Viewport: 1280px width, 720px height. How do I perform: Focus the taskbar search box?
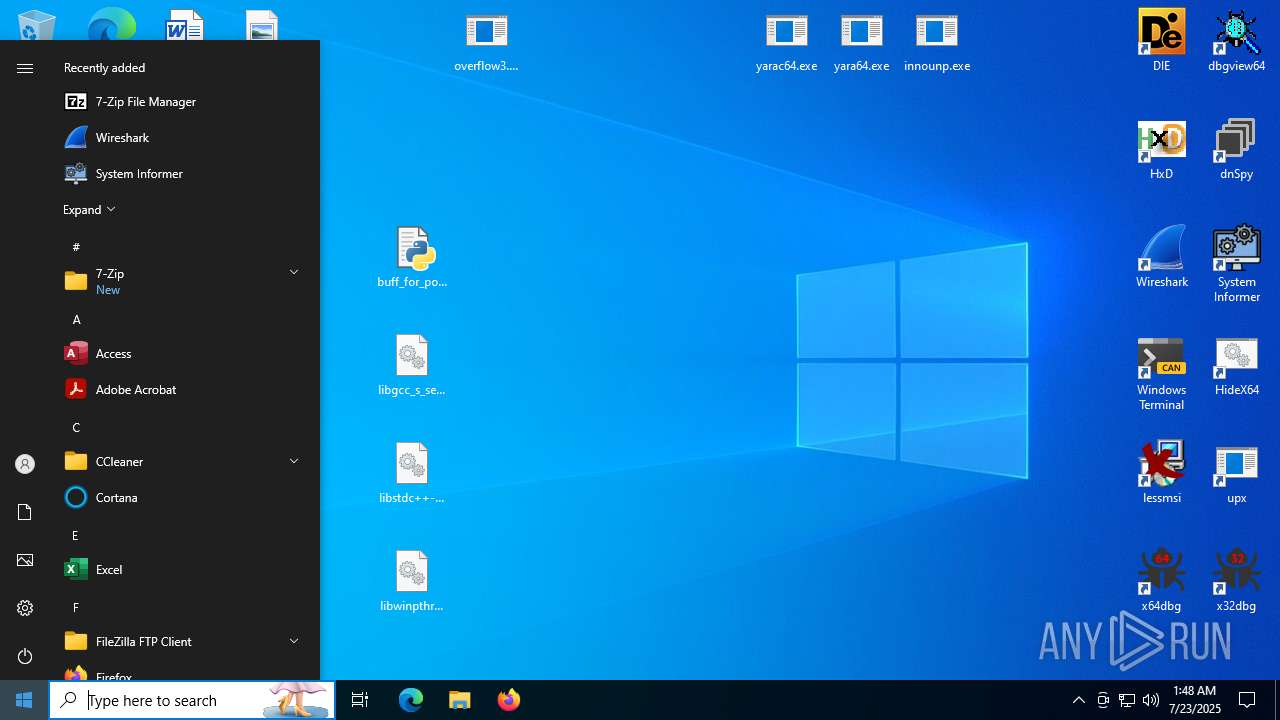[x=192, y=700]
